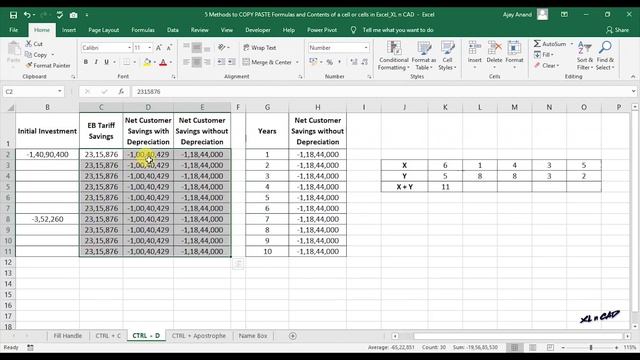The width and height of the screenshot is (640, 360).
Task: Toggle Wrap Text
Action: (260, 48)
